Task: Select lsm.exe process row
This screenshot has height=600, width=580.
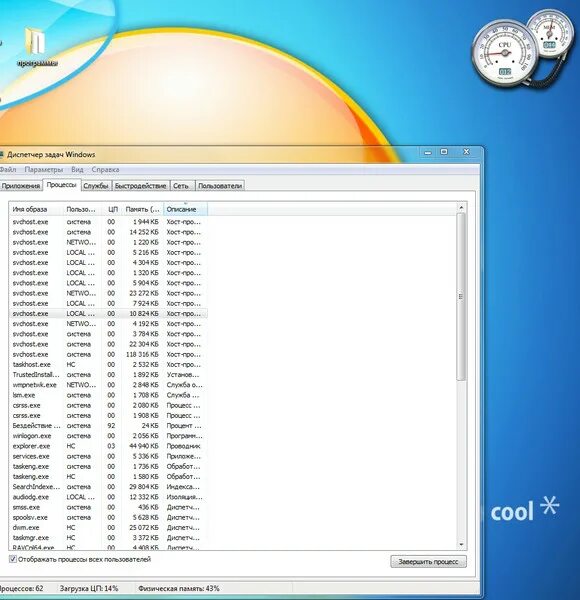Action: click(108, 395)
